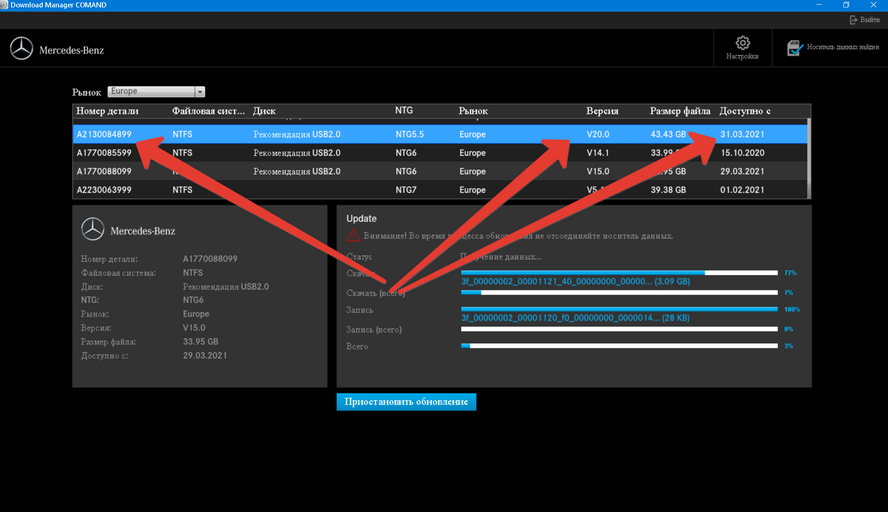Click the table's vertical scrollbar
Image resolution: width=888 pixels, height=512 pixels.
click(x=809, y=159)
